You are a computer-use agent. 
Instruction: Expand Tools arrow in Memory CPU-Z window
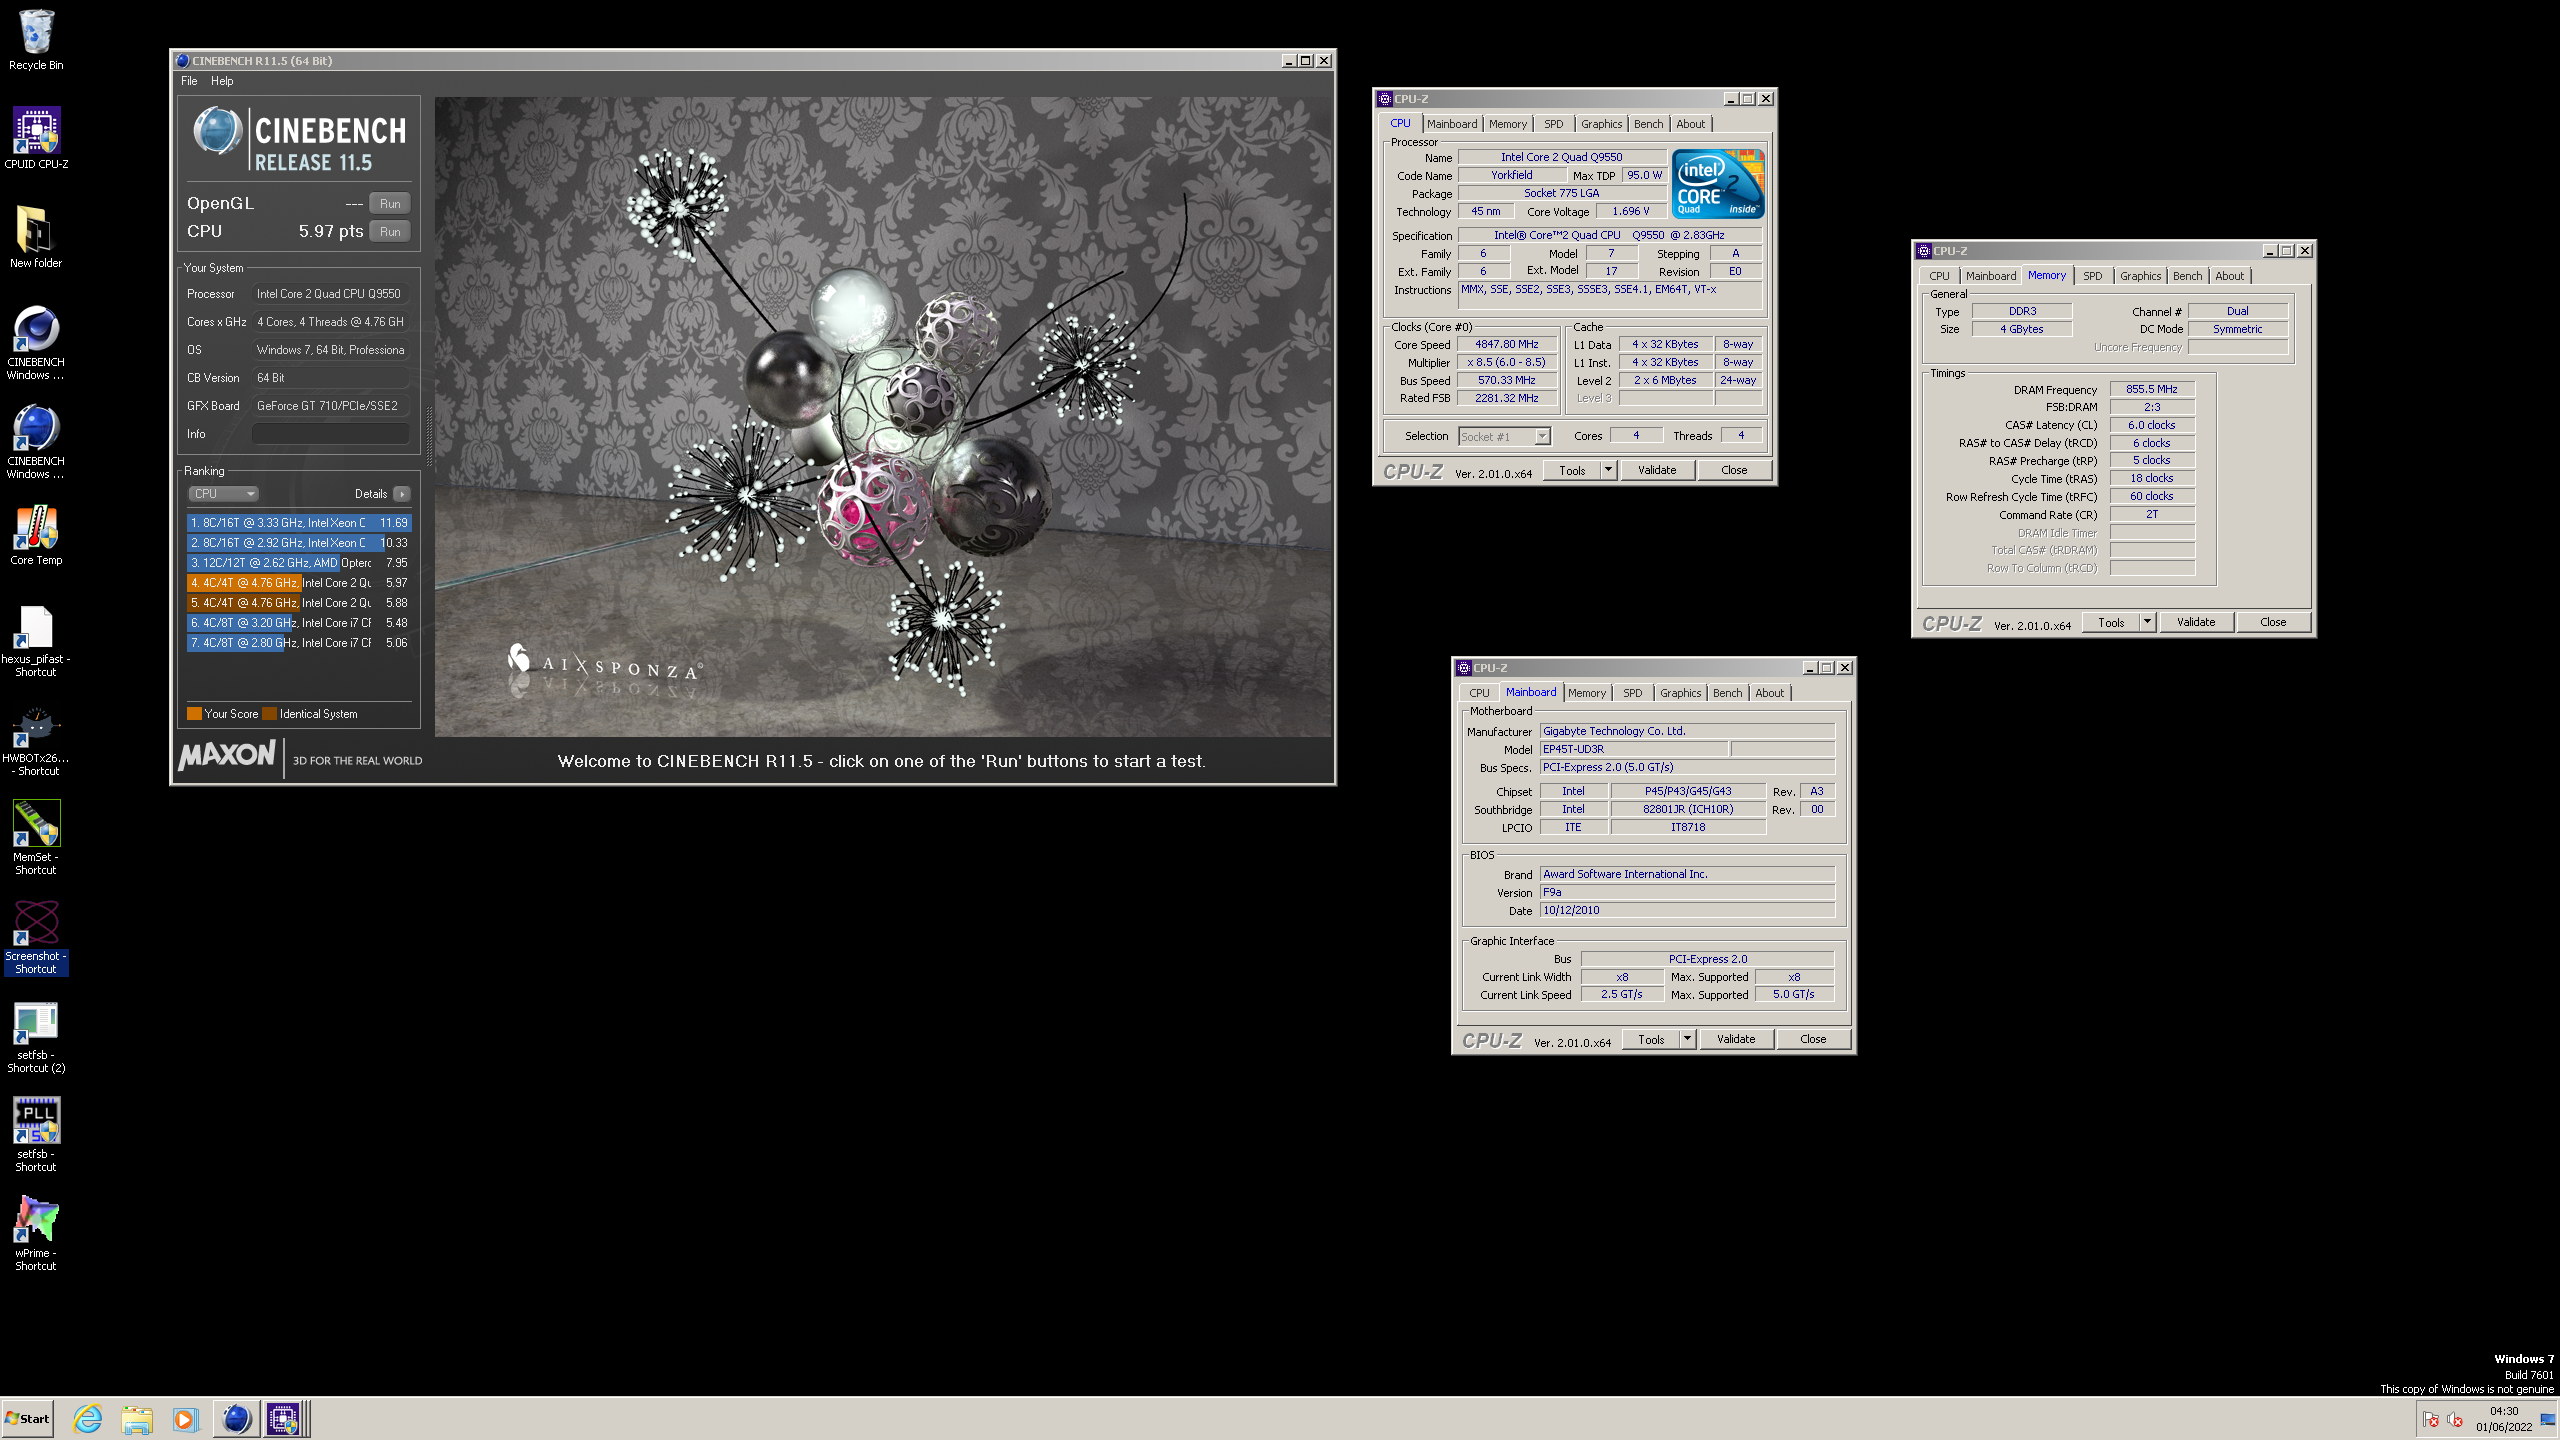[x=2147, y=622]
